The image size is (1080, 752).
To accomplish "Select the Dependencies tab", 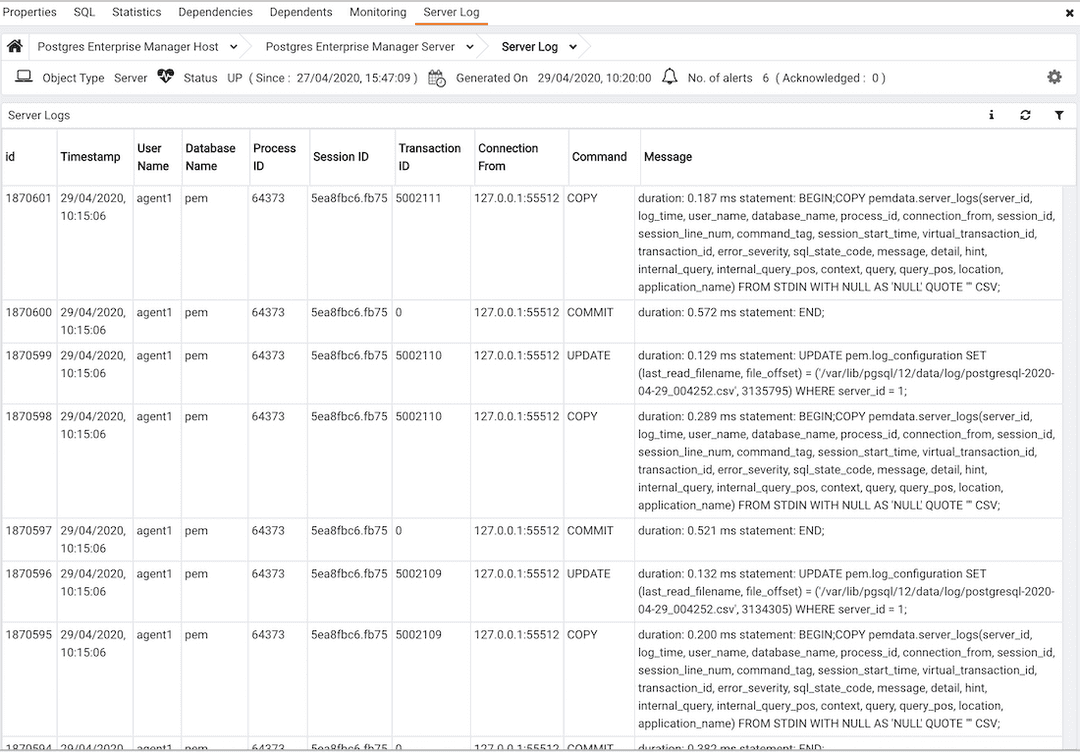I will pos(215,12).
